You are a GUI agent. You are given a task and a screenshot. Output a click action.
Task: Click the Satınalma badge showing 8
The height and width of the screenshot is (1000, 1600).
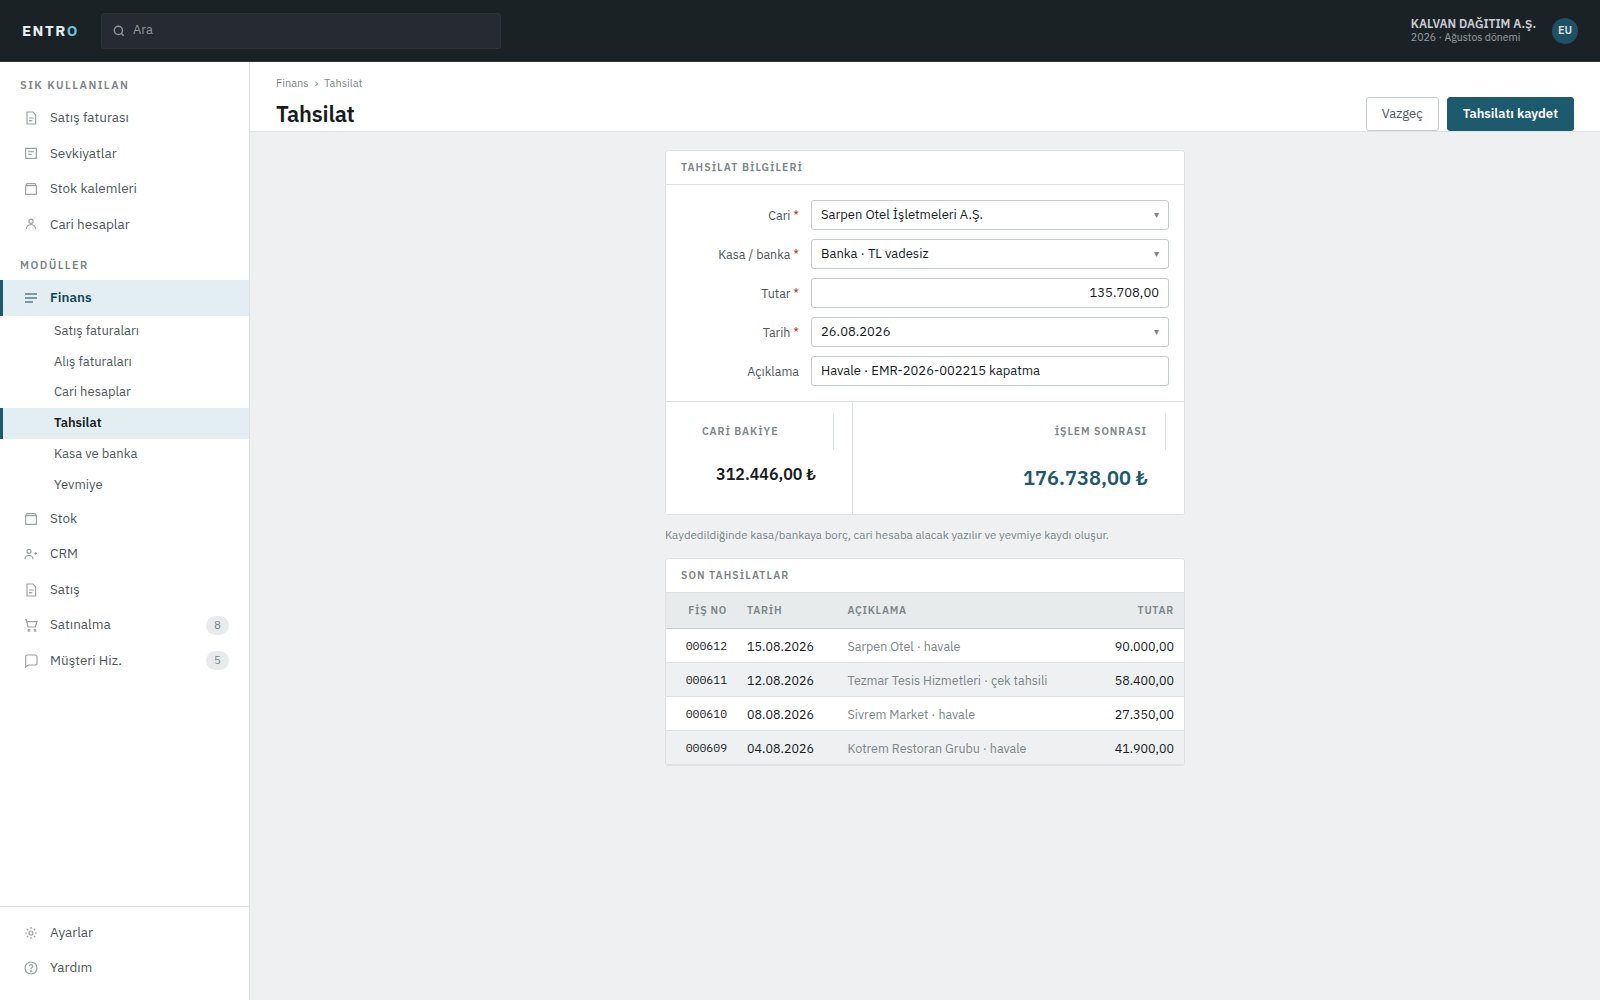[217, 625]
